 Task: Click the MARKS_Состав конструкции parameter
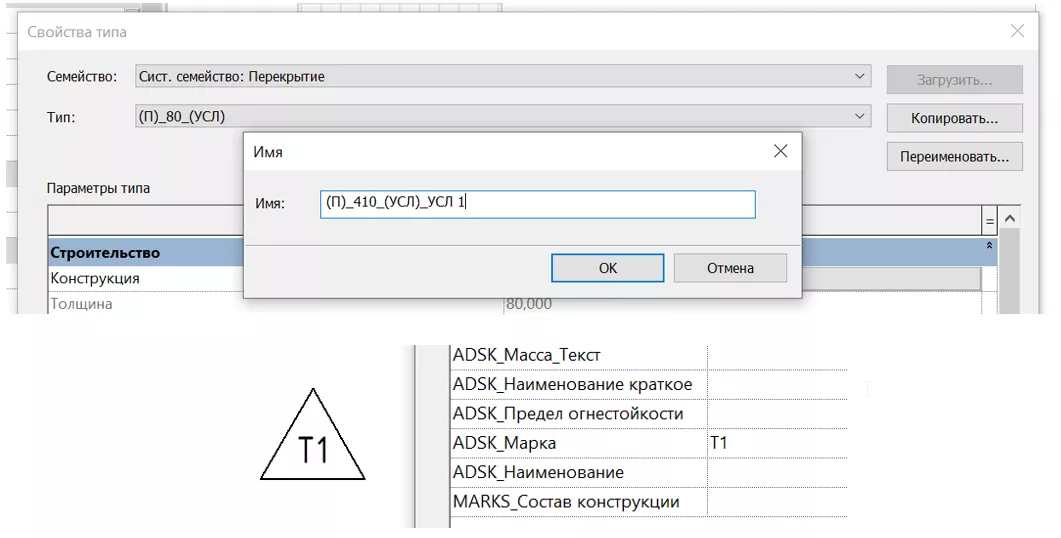click(x=566, y=502)
